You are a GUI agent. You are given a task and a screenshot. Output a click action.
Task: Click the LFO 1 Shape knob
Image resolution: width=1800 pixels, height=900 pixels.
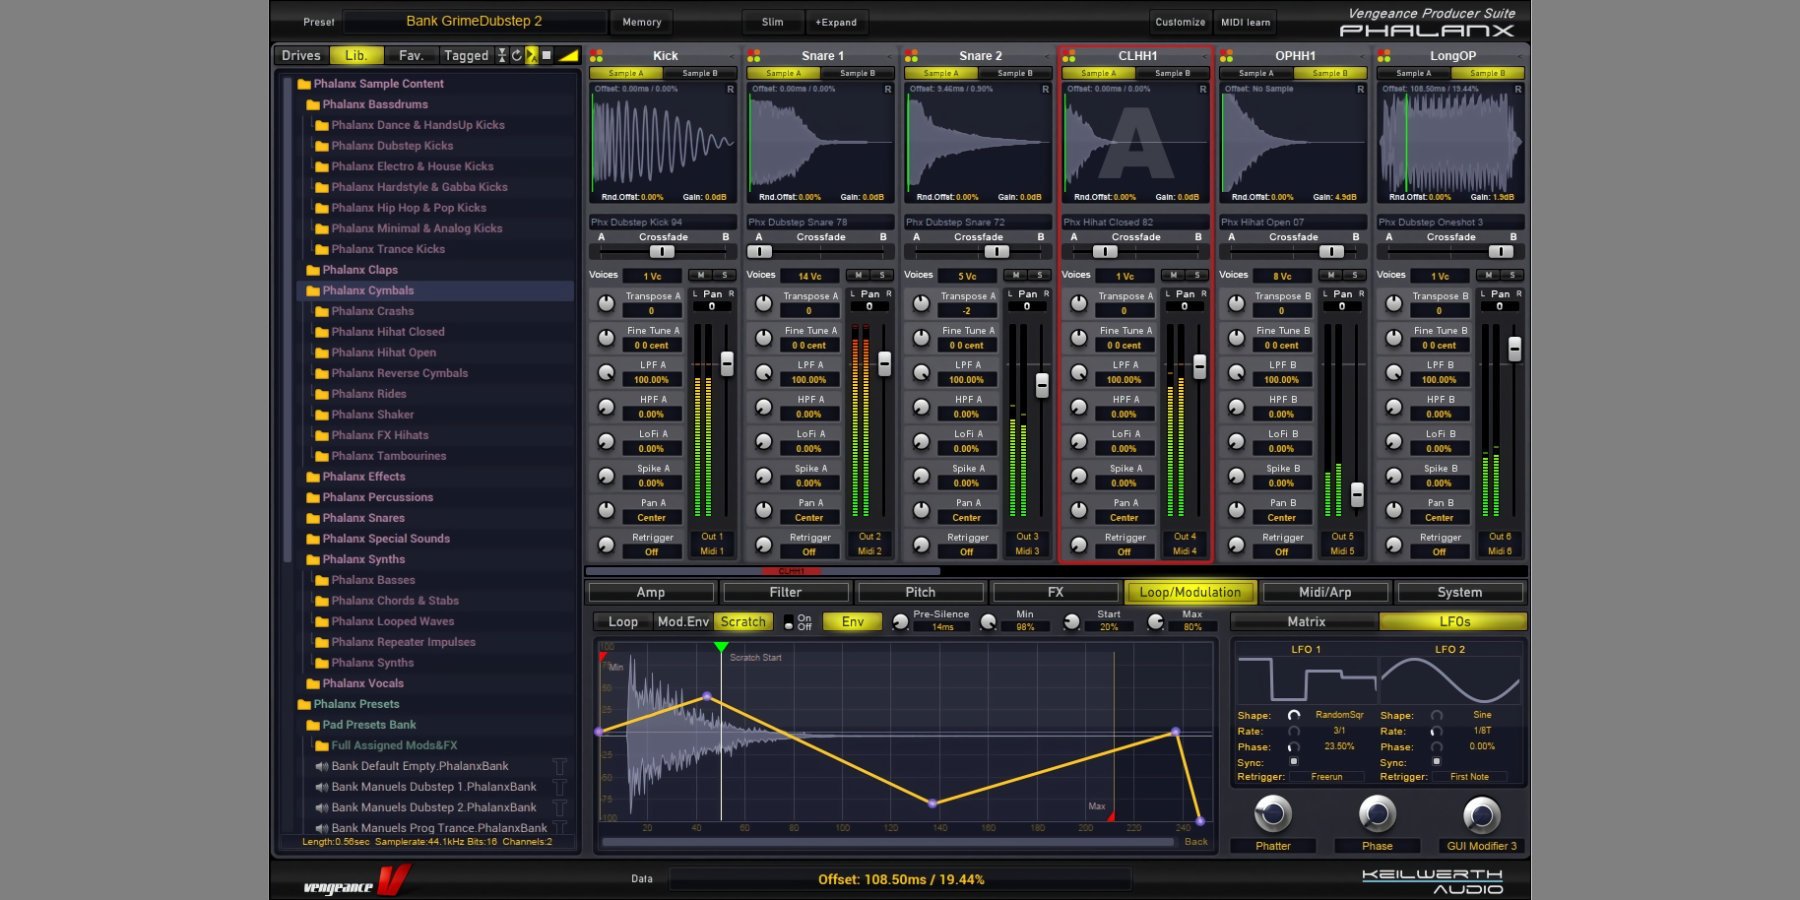tap(1294, 715)
